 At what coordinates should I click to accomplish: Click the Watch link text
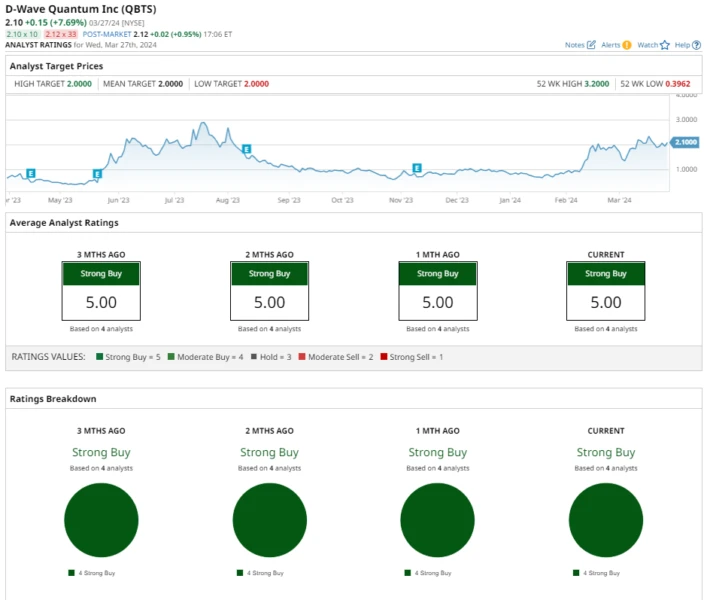pyautogui.click(x=647, y=45)
